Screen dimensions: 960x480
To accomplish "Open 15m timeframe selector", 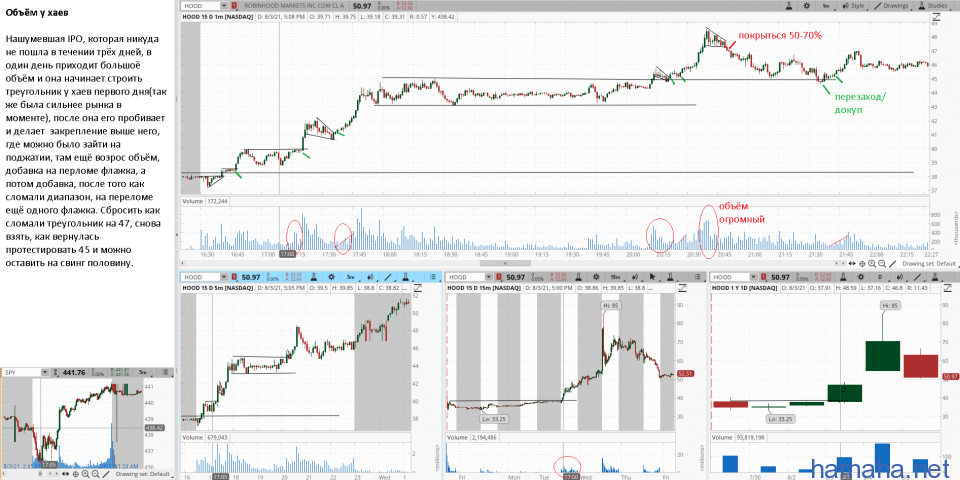I will 616,277.
